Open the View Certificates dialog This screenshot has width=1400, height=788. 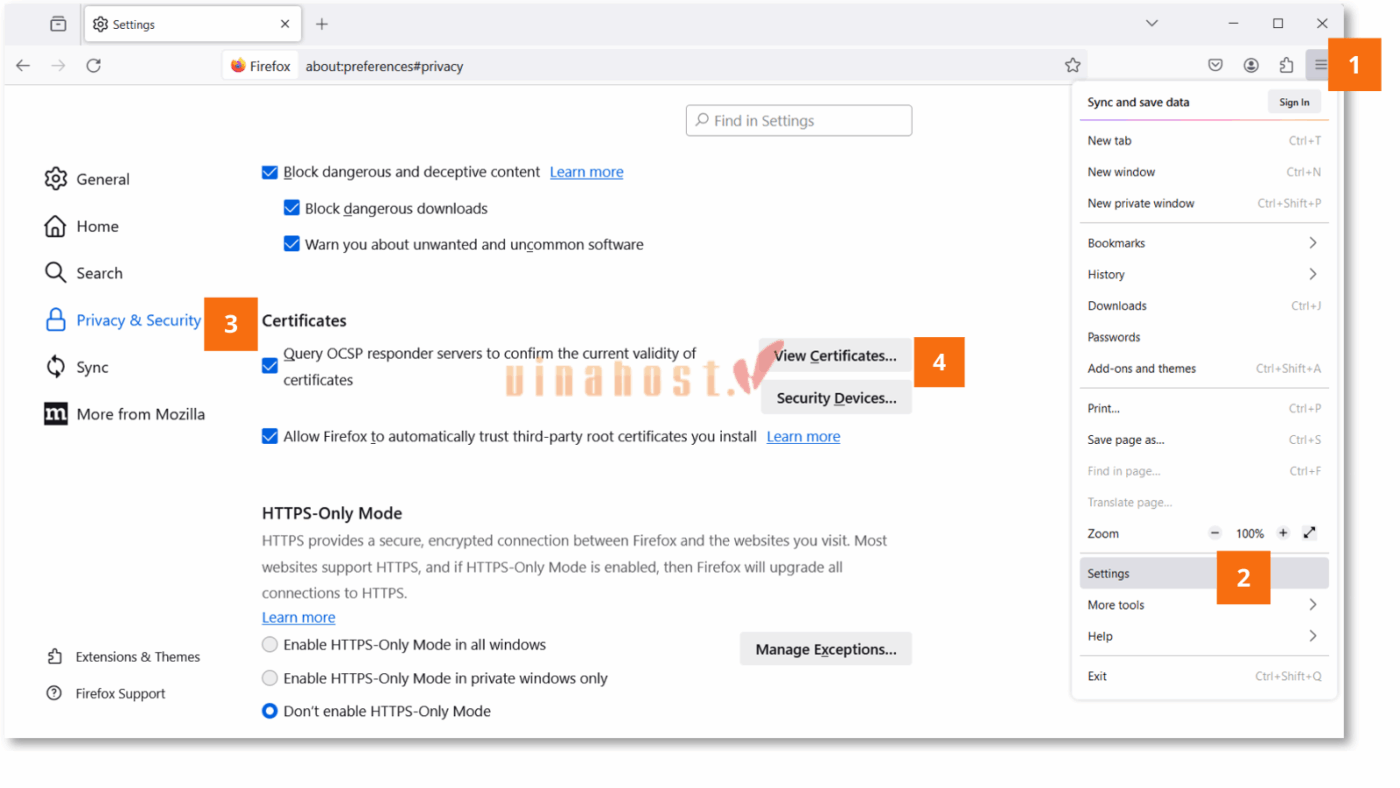click(x=836, y=355)
